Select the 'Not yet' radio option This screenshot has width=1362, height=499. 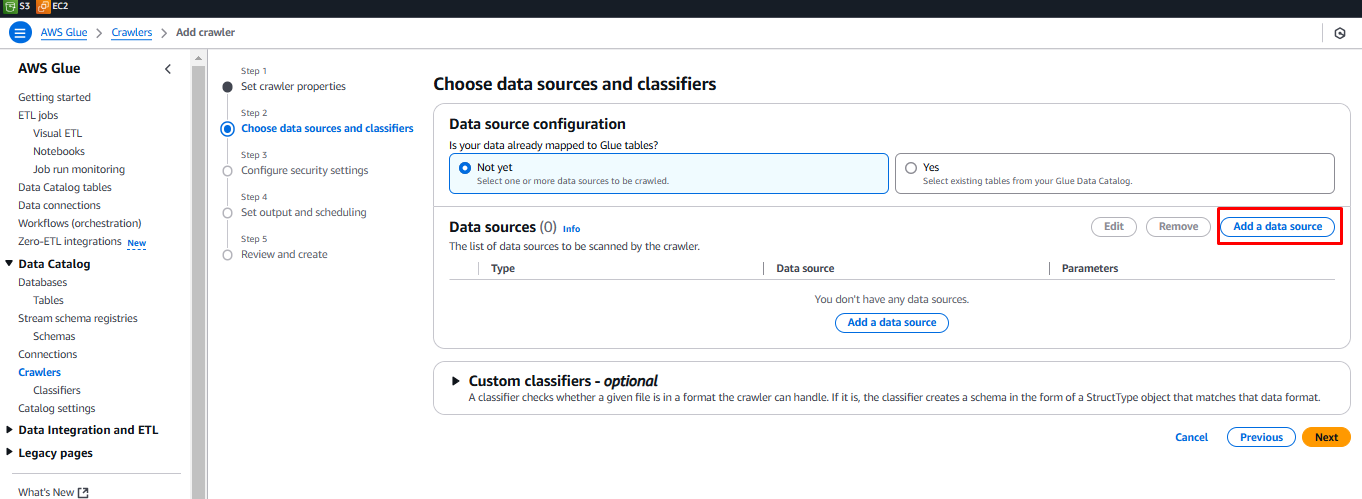click(x=465, y=168)
